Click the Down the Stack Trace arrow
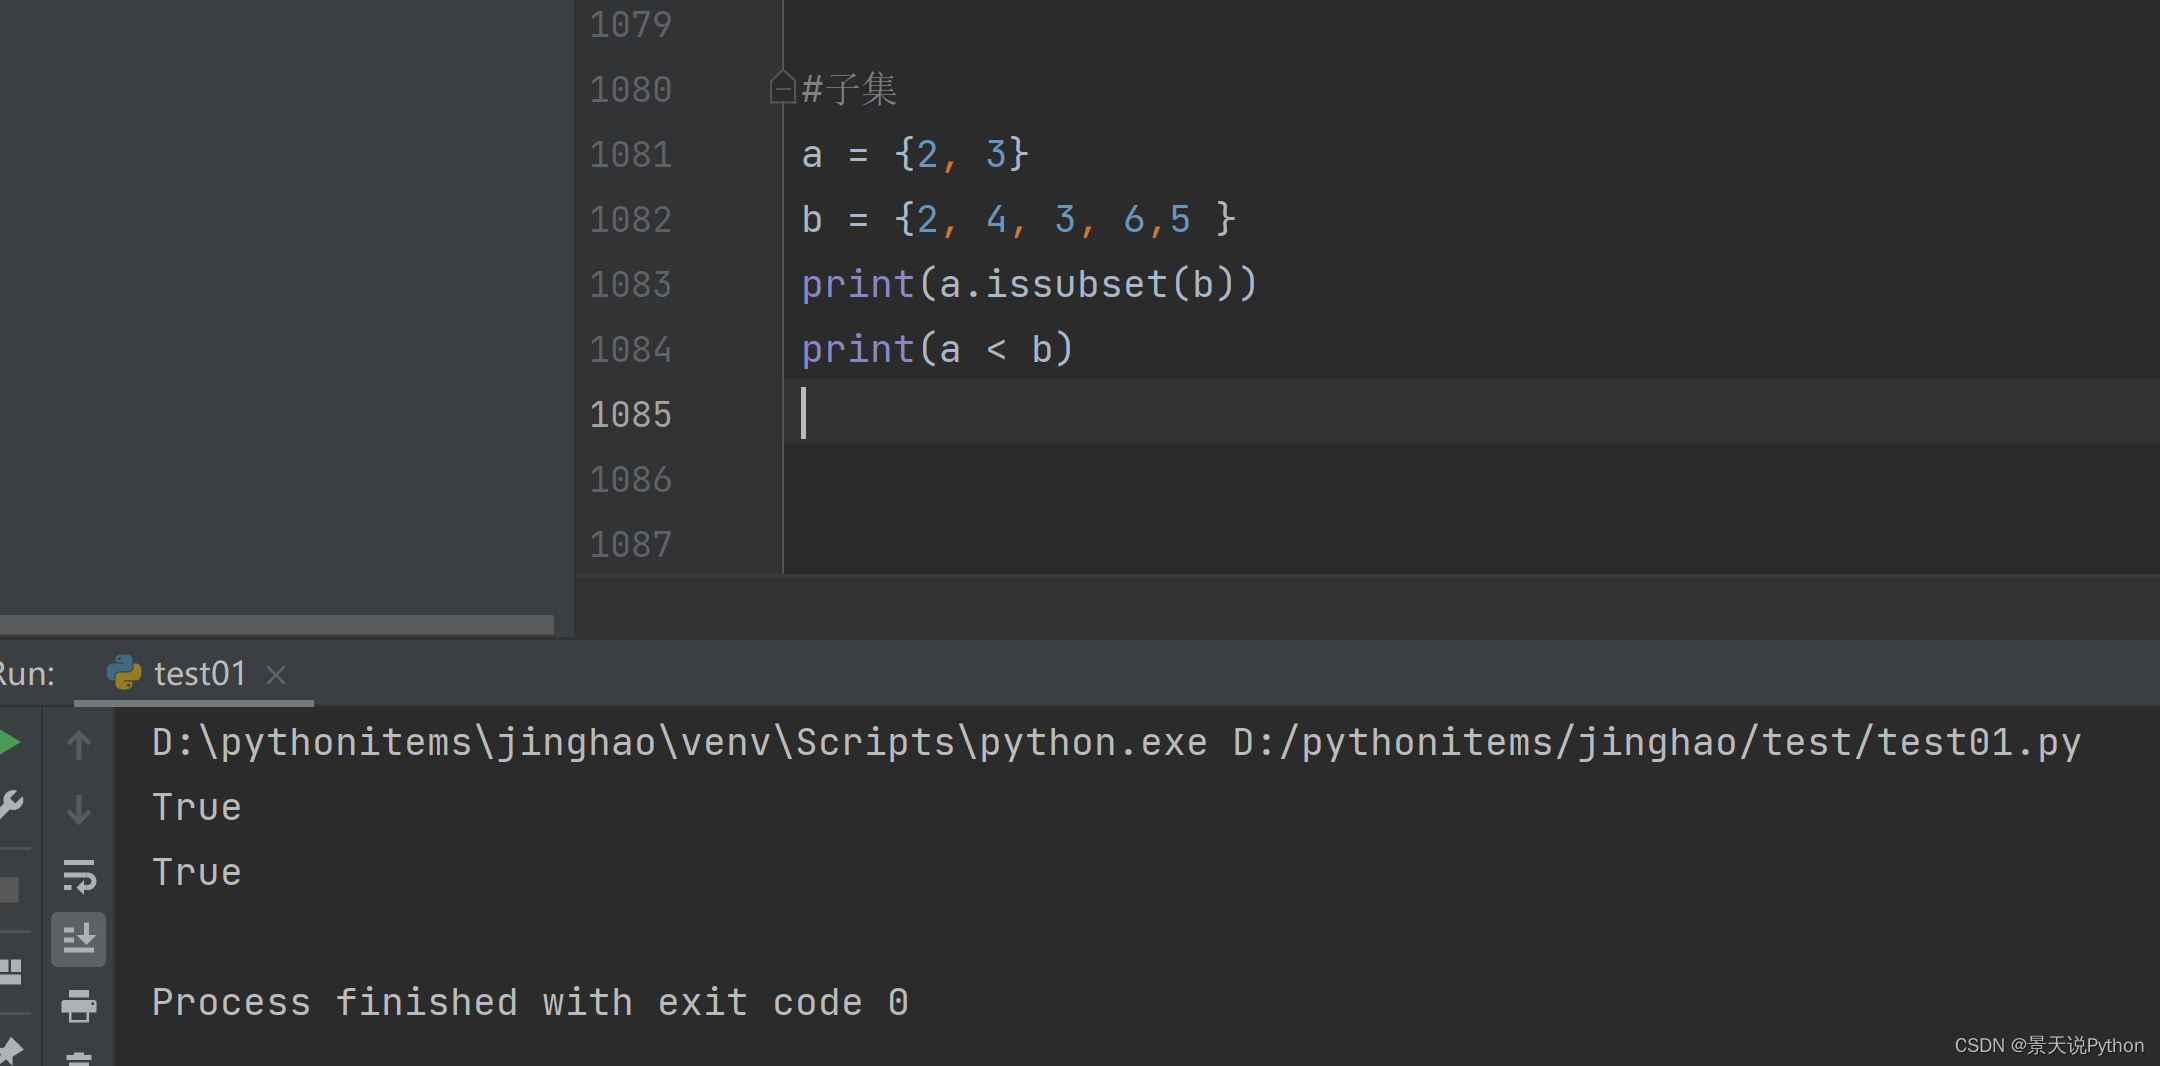The height and width of the screenshot is (1066, 2160). [79, 809]
